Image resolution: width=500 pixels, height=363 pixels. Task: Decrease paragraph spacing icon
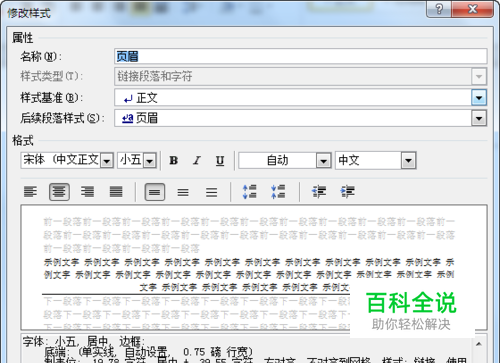coord(278,192)
